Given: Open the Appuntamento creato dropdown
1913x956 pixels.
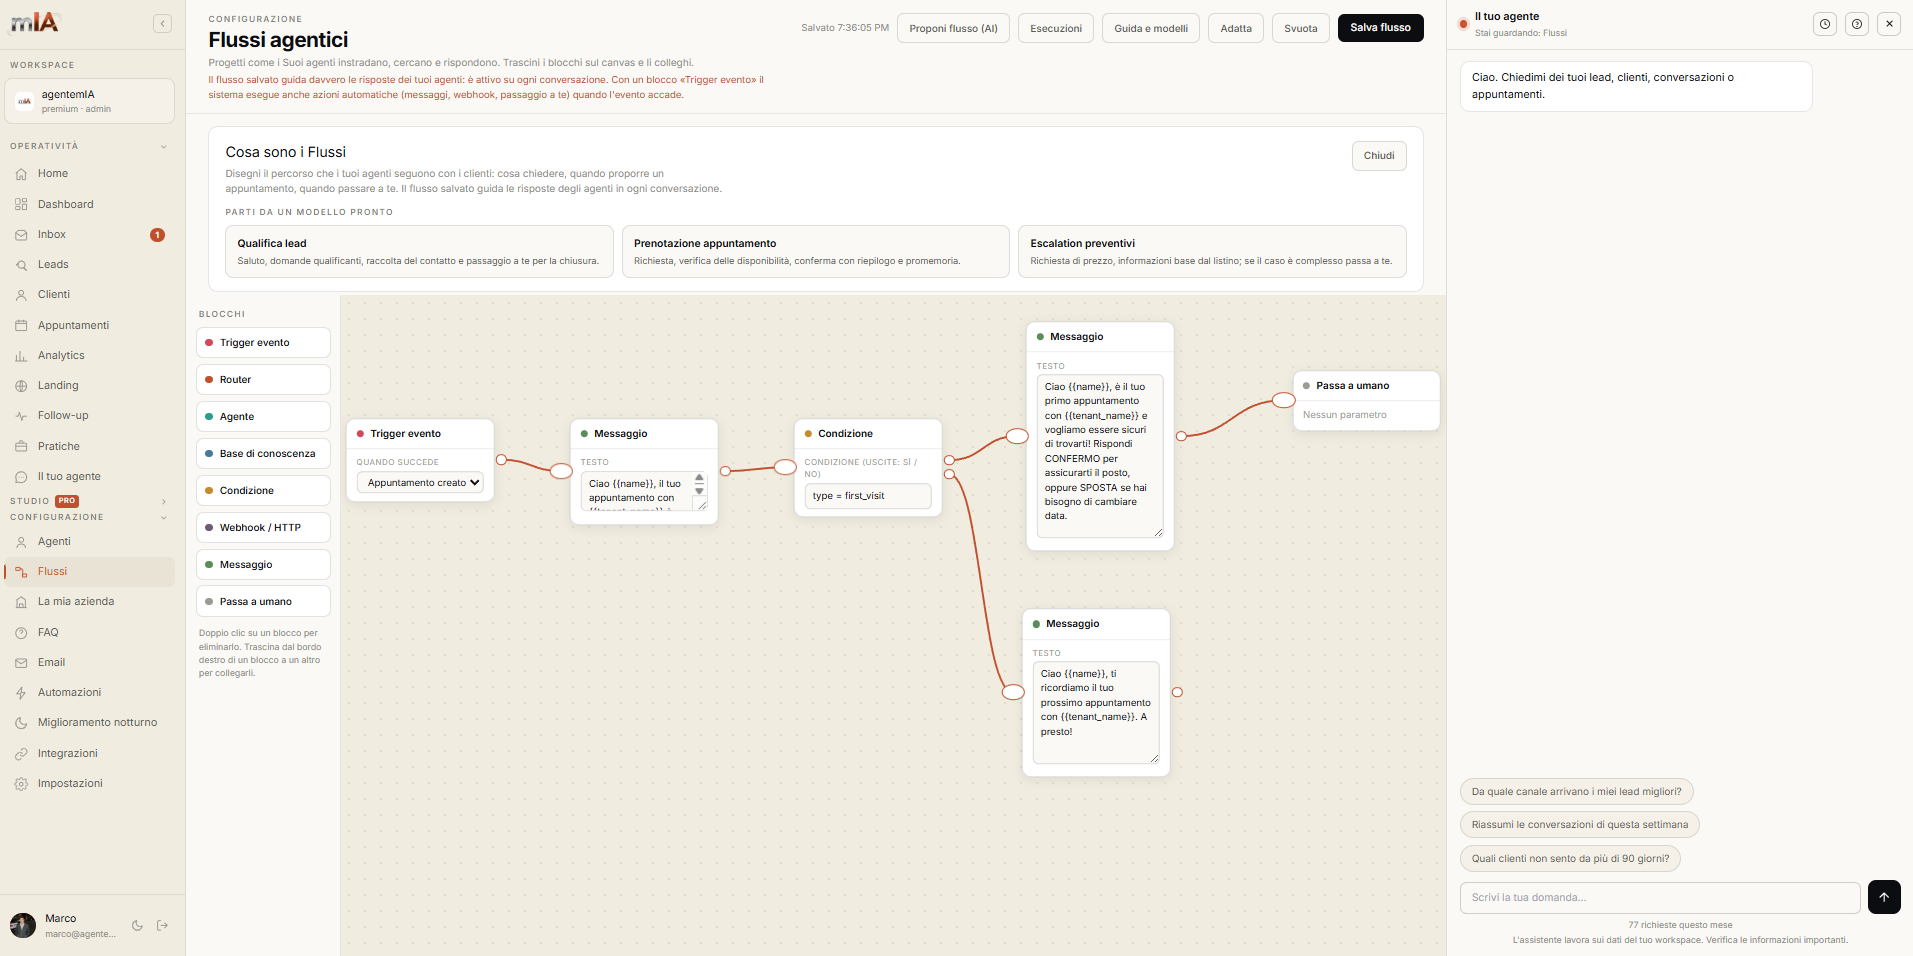Looking at the screenshot, I should [x=420, y=483].
